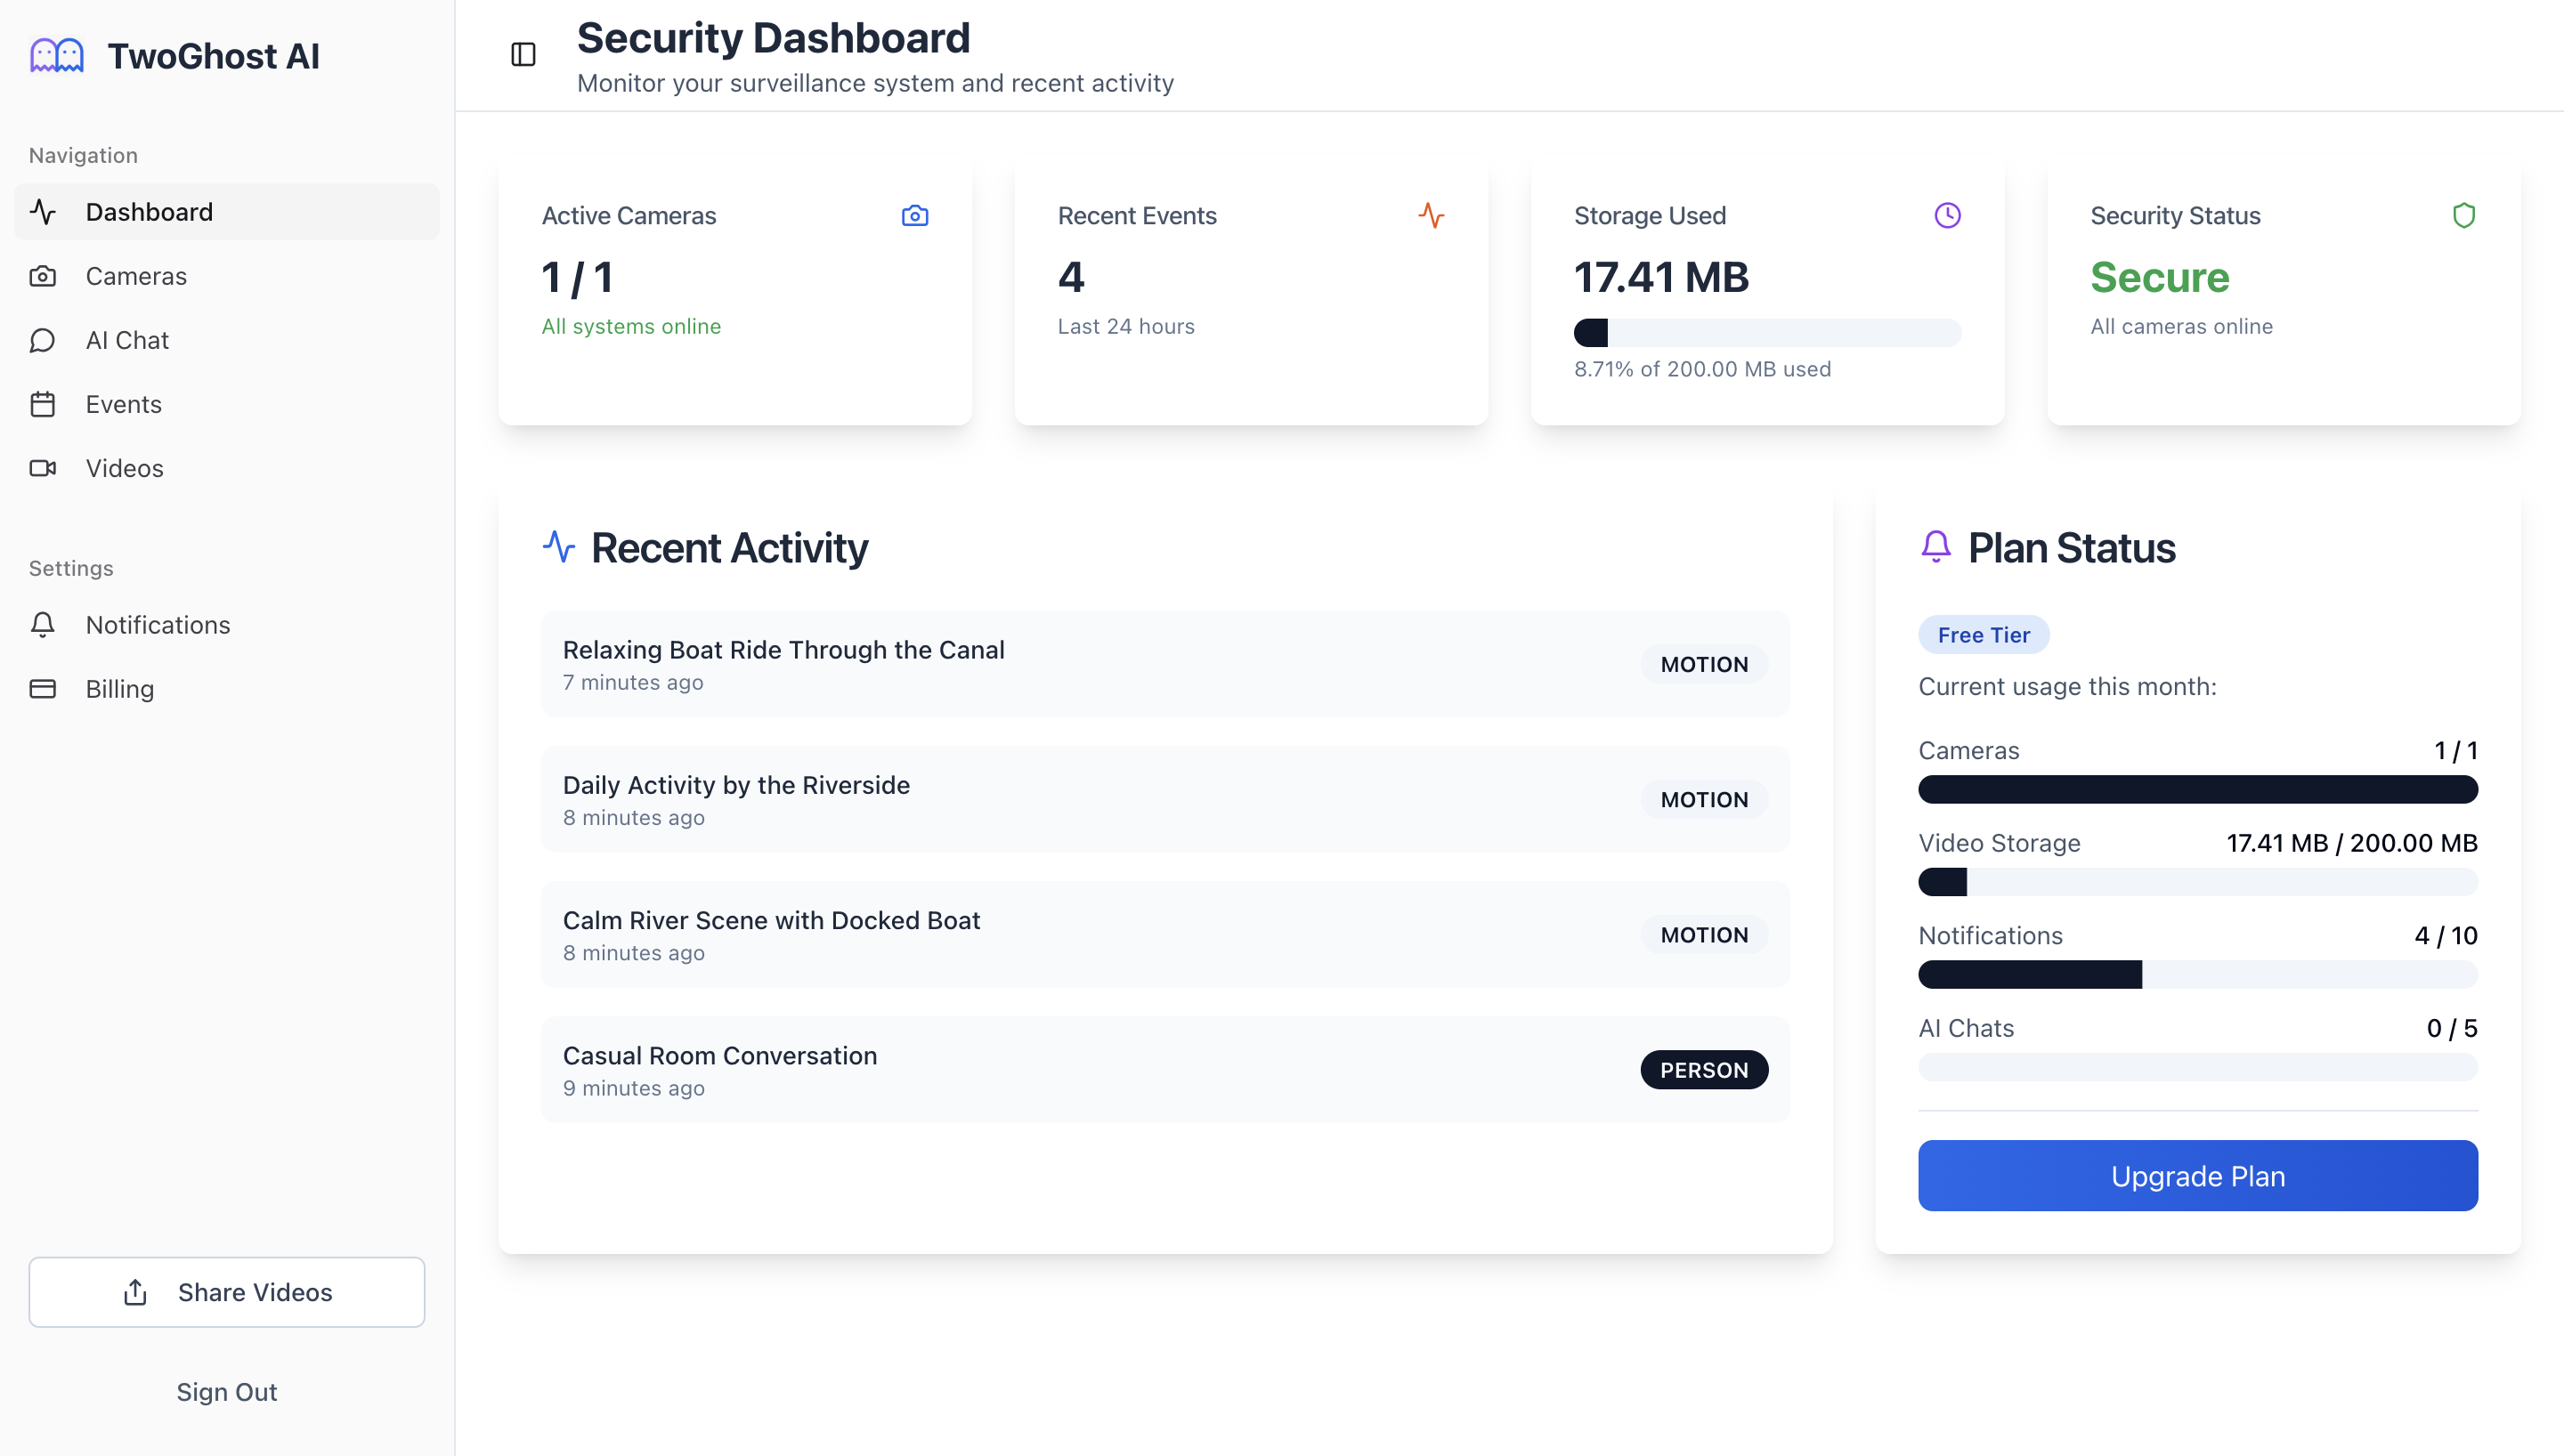
Task: Click the '1 / 1' Active Cameras value
Action: [577, 277]
